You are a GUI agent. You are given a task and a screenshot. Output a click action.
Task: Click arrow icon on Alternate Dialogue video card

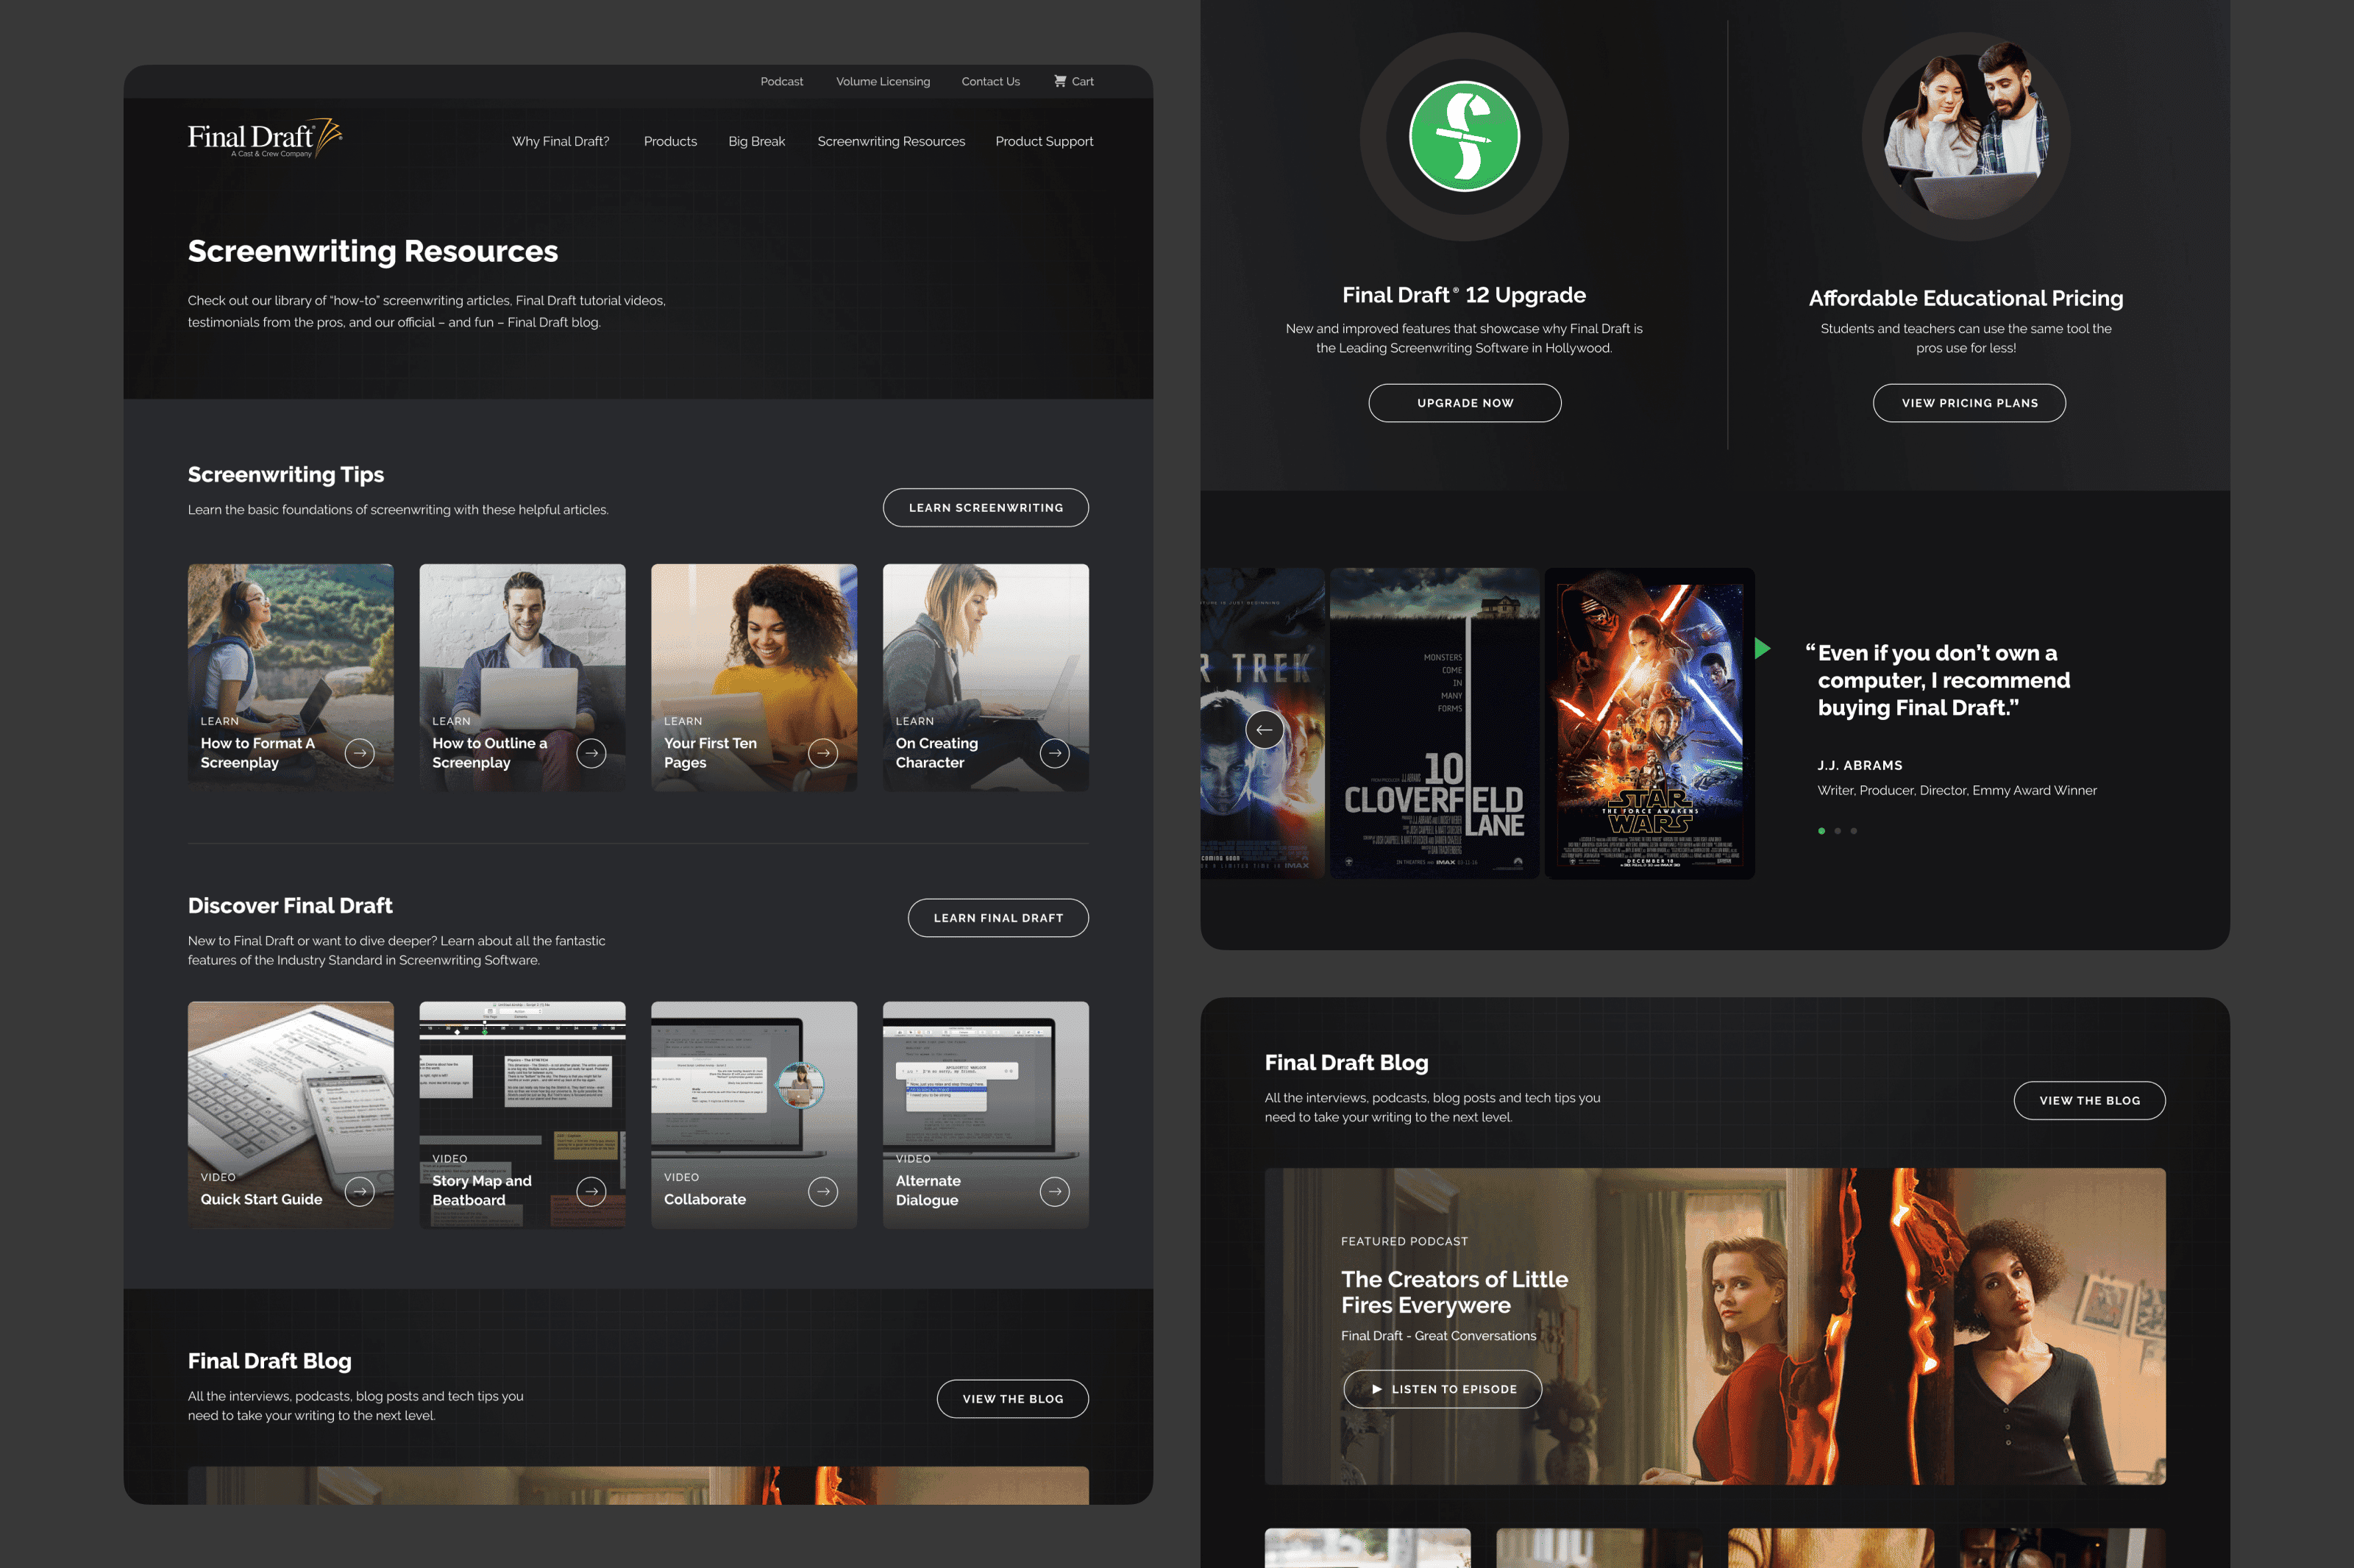[x=1054, y=1191]
